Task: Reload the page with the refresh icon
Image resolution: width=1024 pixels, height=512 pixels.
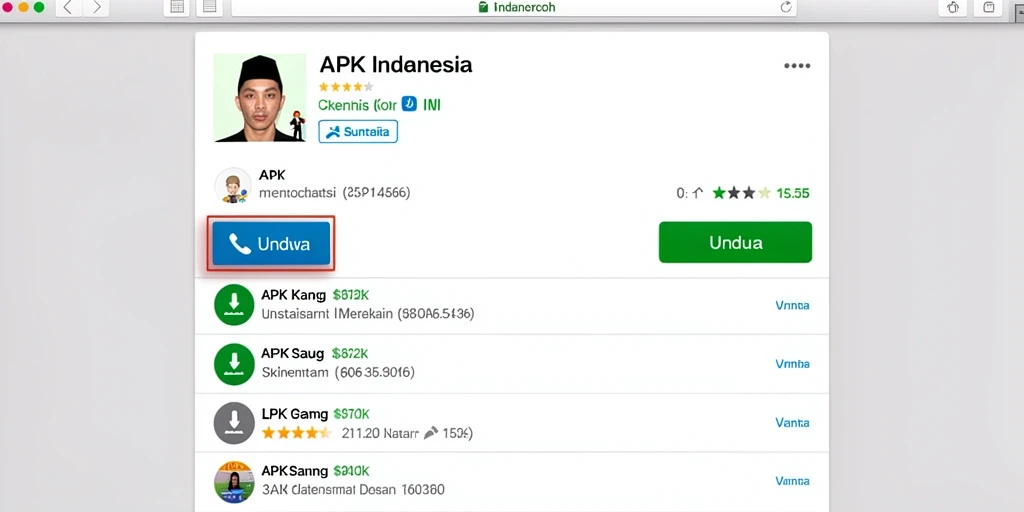Action: (x=786, y=7)
